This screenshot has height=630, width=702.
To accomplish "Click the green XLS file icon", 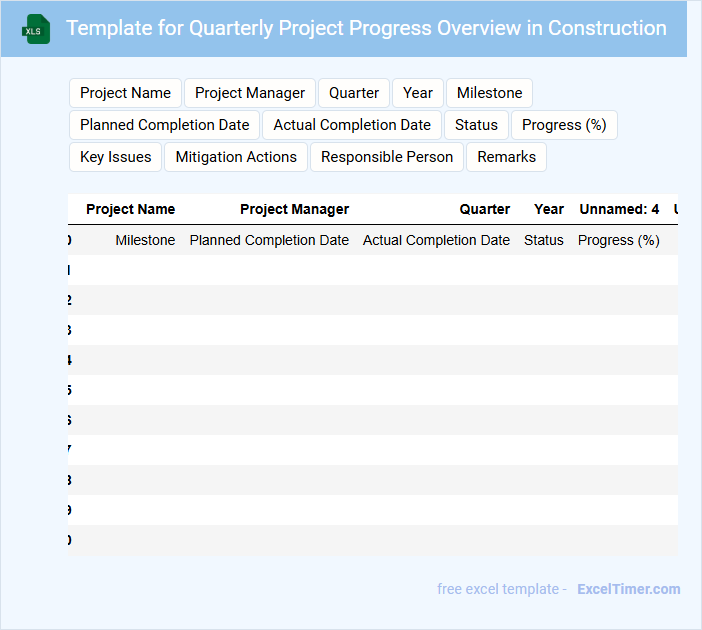I will point(36,29).
